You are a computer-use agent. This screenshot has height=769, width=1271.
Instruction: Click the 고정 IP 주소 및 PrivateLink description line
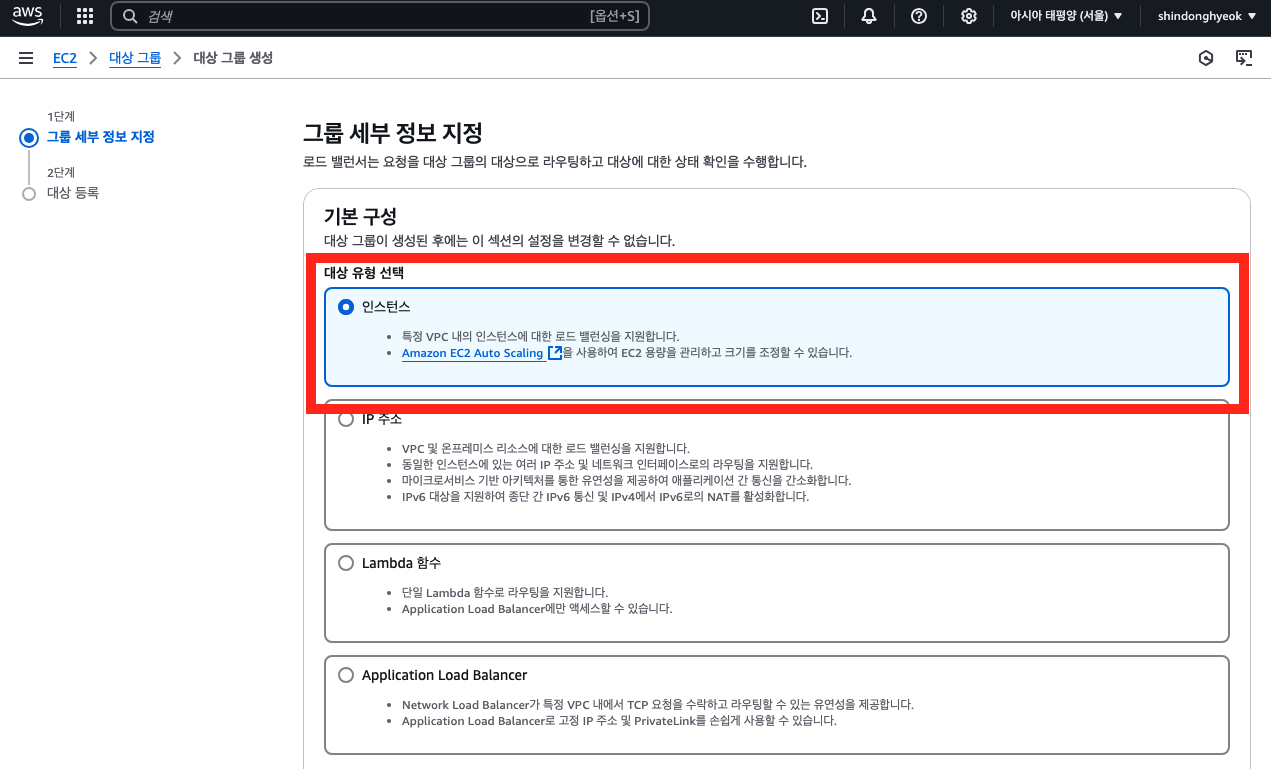point(619,720)
